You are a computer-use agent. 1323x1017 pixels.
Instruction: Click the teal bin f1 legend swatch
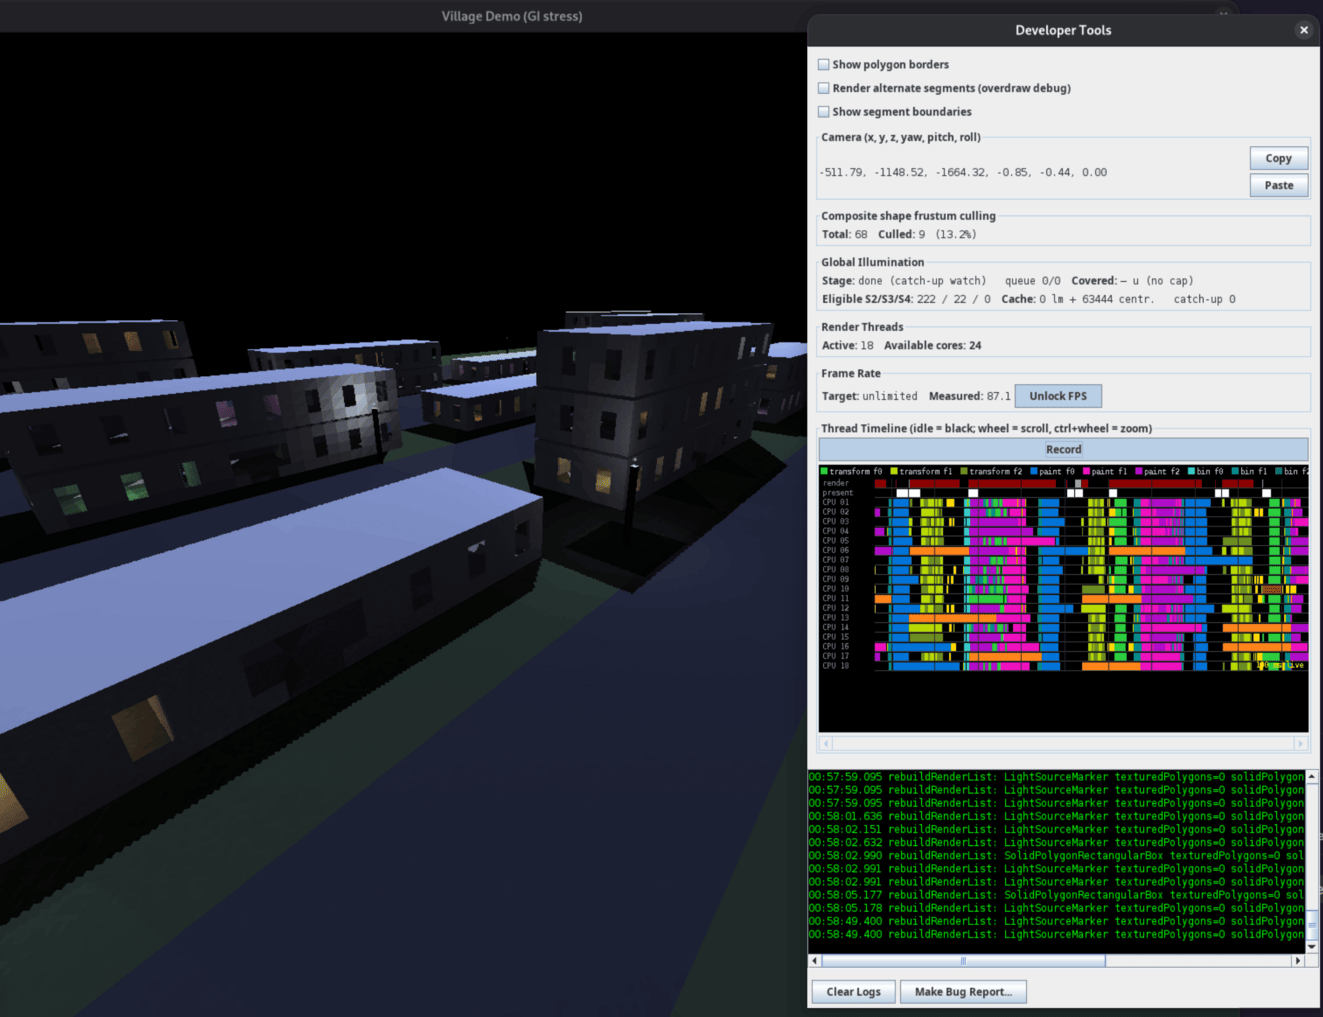pos(1236,471)
